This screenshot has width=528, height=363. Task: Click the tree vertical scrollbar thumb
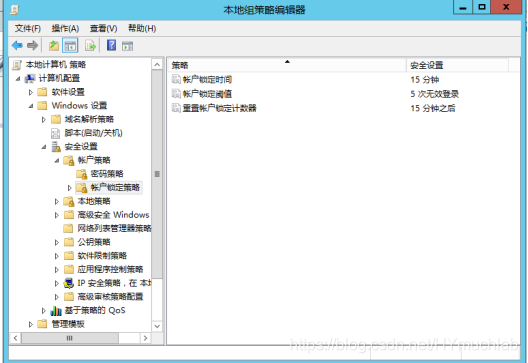[x=157, y=174]
